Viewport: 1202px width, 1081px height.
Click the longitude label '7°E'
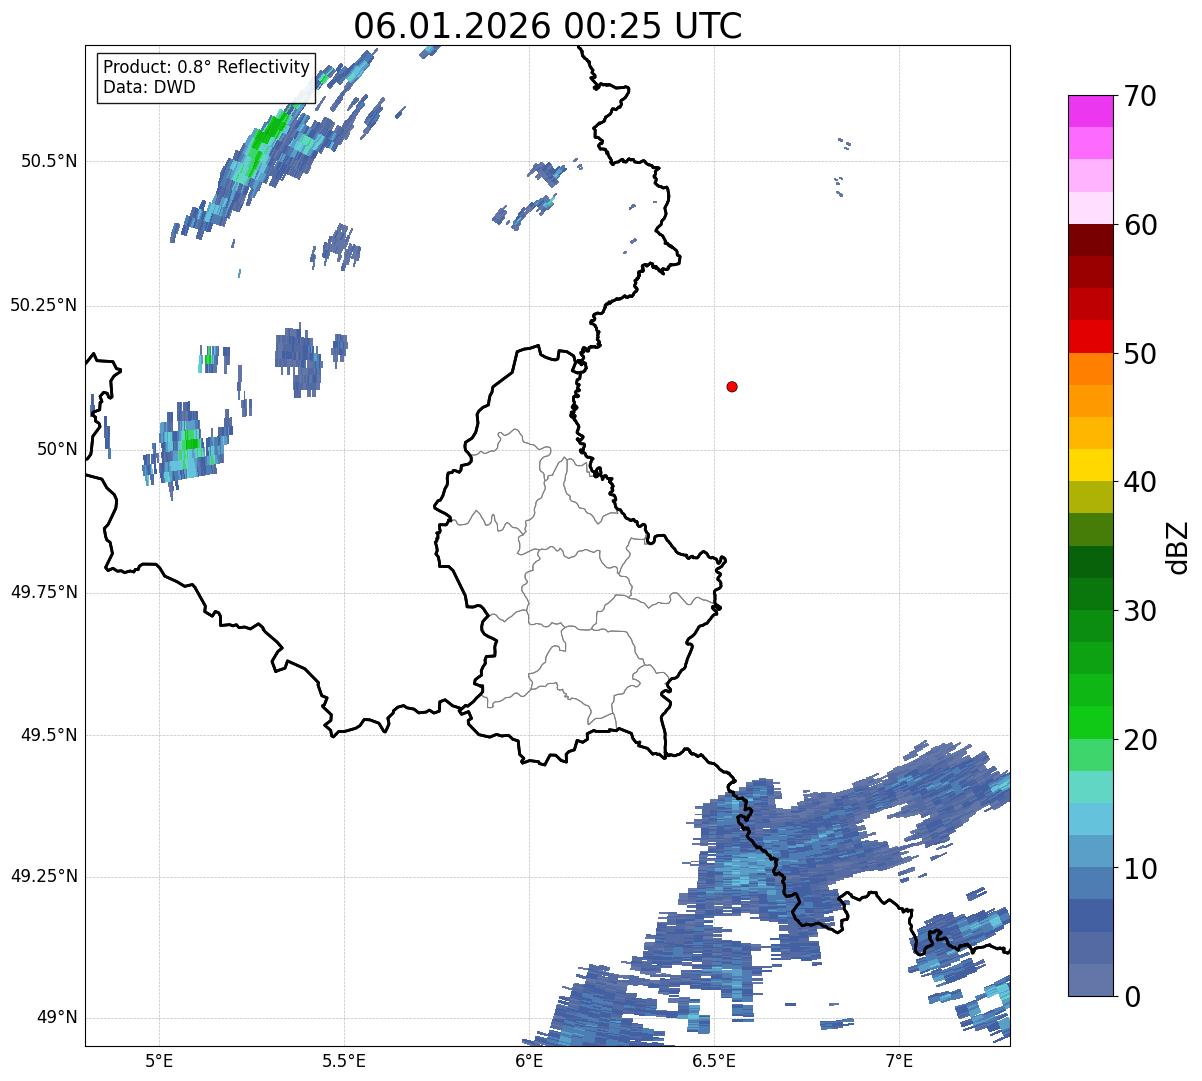coord(899,1060)
